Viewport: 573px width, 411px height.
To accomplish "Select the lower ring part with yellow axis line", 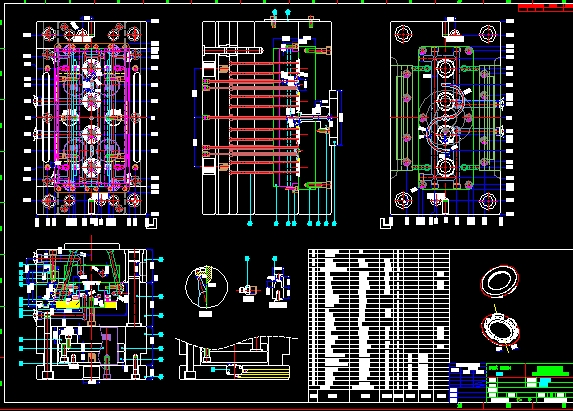I will 501,329.
